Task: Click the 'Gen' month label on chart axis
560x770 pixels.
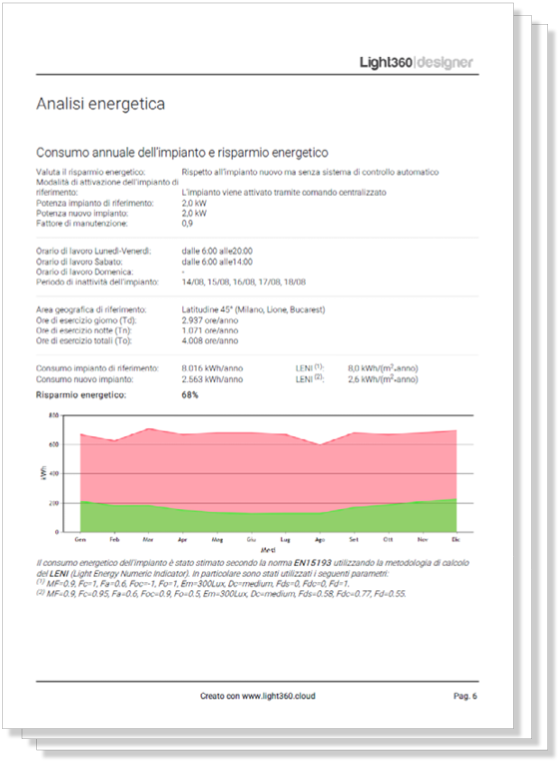Action: click(x=80, y=540)
